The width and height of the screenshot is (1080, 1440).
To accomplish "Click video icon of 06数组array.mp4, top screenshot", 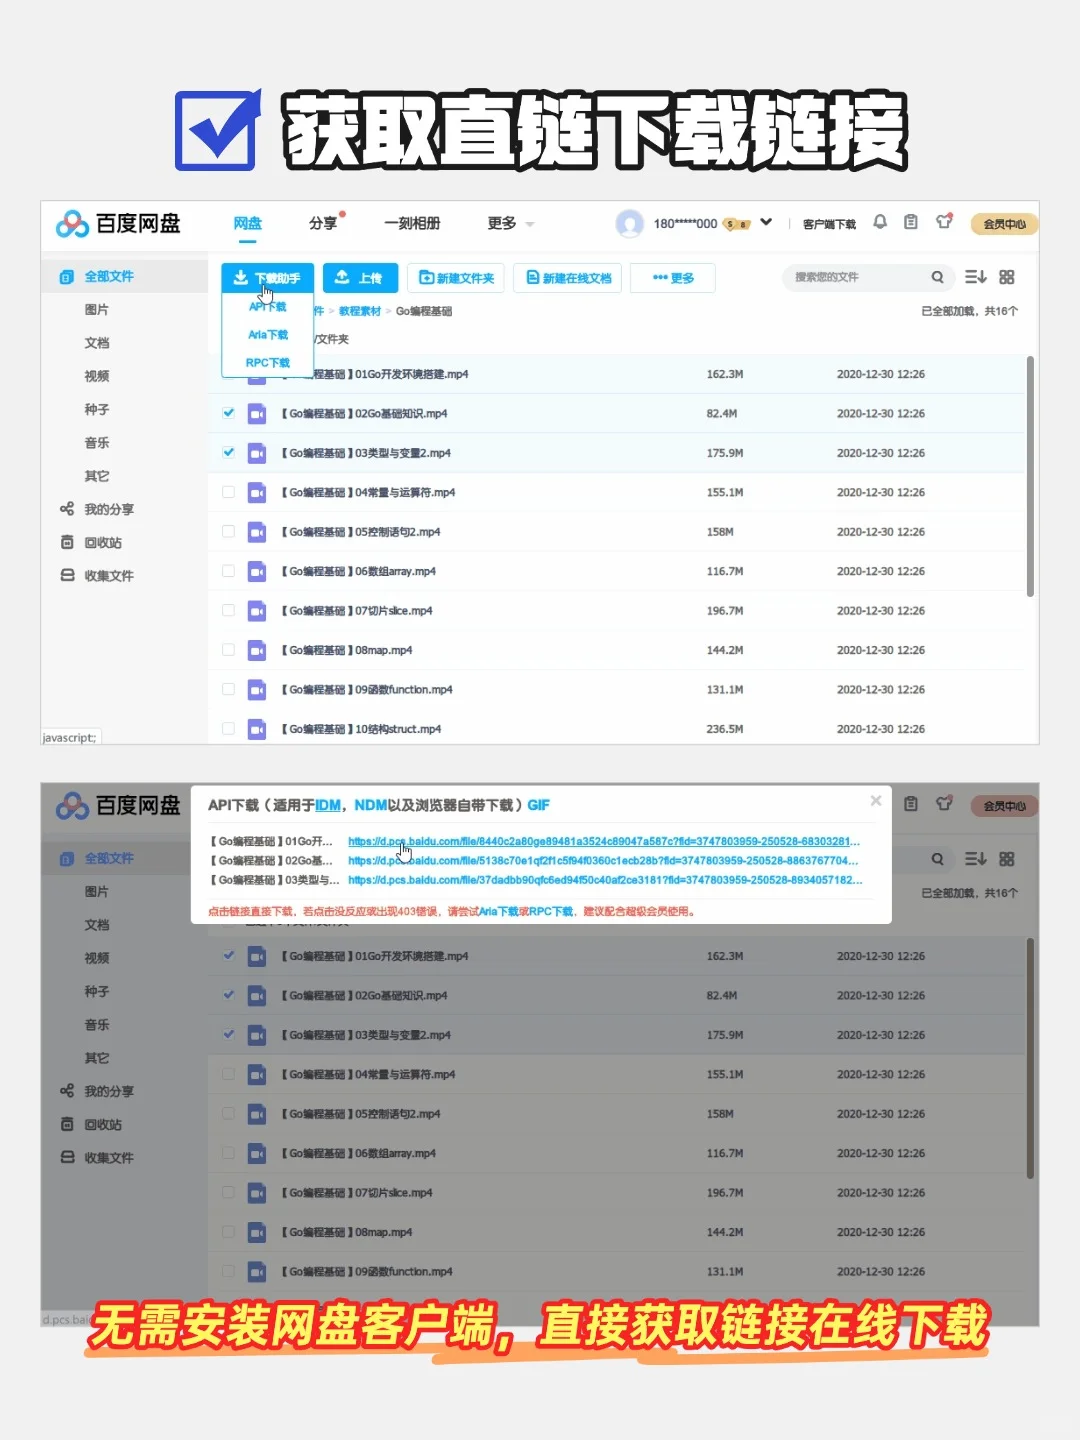I will pos(257,571).
